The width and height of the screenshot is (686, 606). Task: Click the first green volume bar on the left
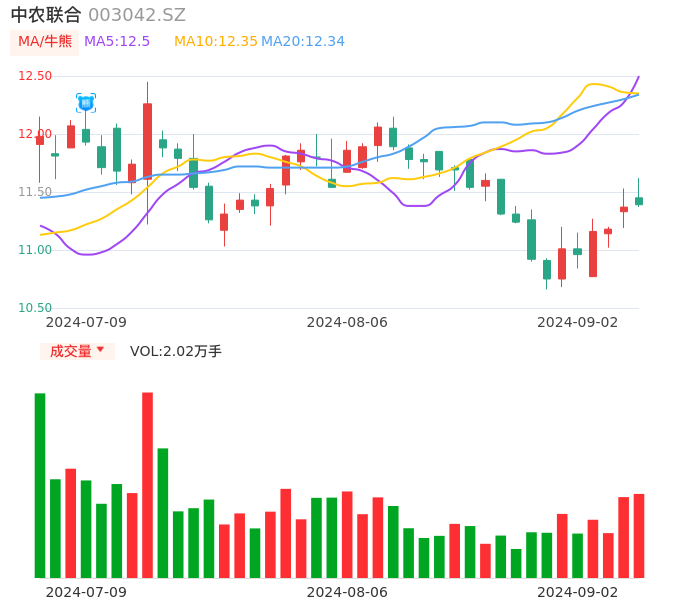point(40,485)
